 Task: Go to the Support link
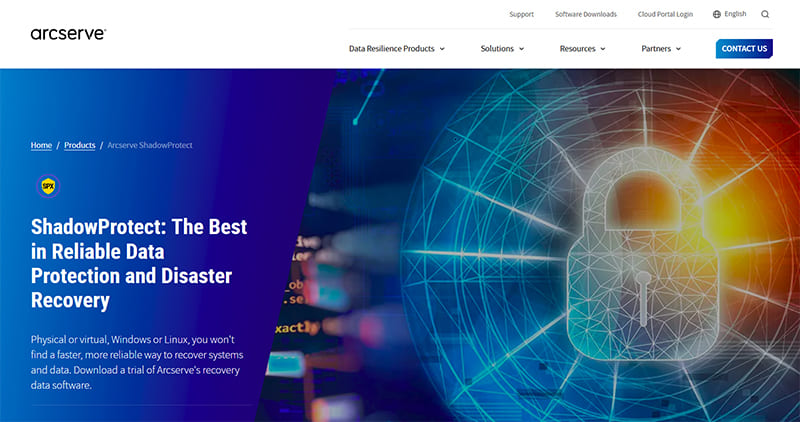[x=521, y=14]
